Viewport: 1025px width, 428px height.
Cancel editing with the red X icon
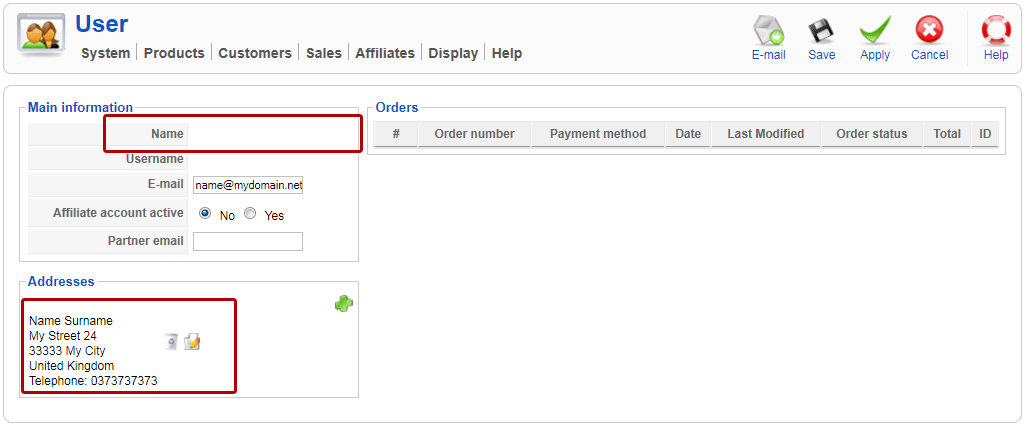pyautogui.click(x=929, y=38)
